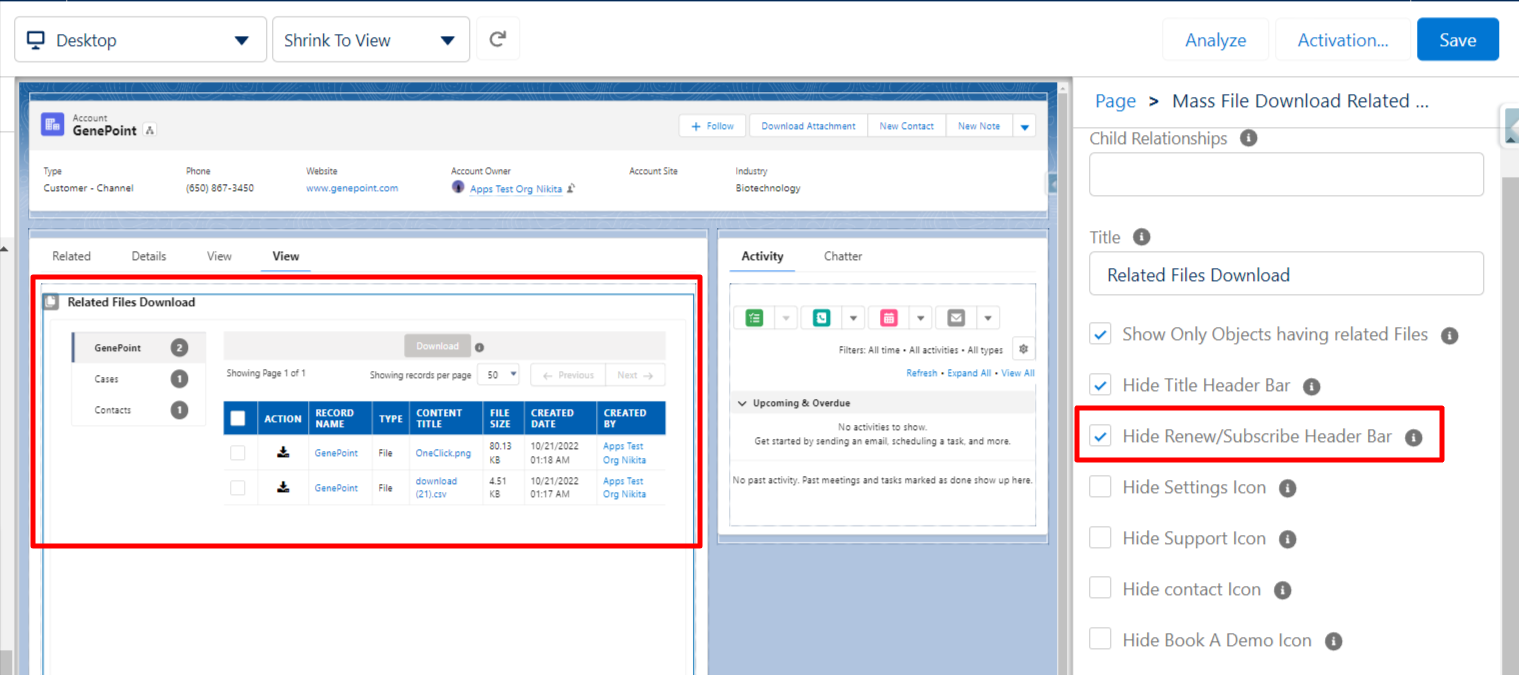This screenshot has height=675, width=1519.
Task: Collapse the Upcoming & Overdue section
Action: (742, 403)
